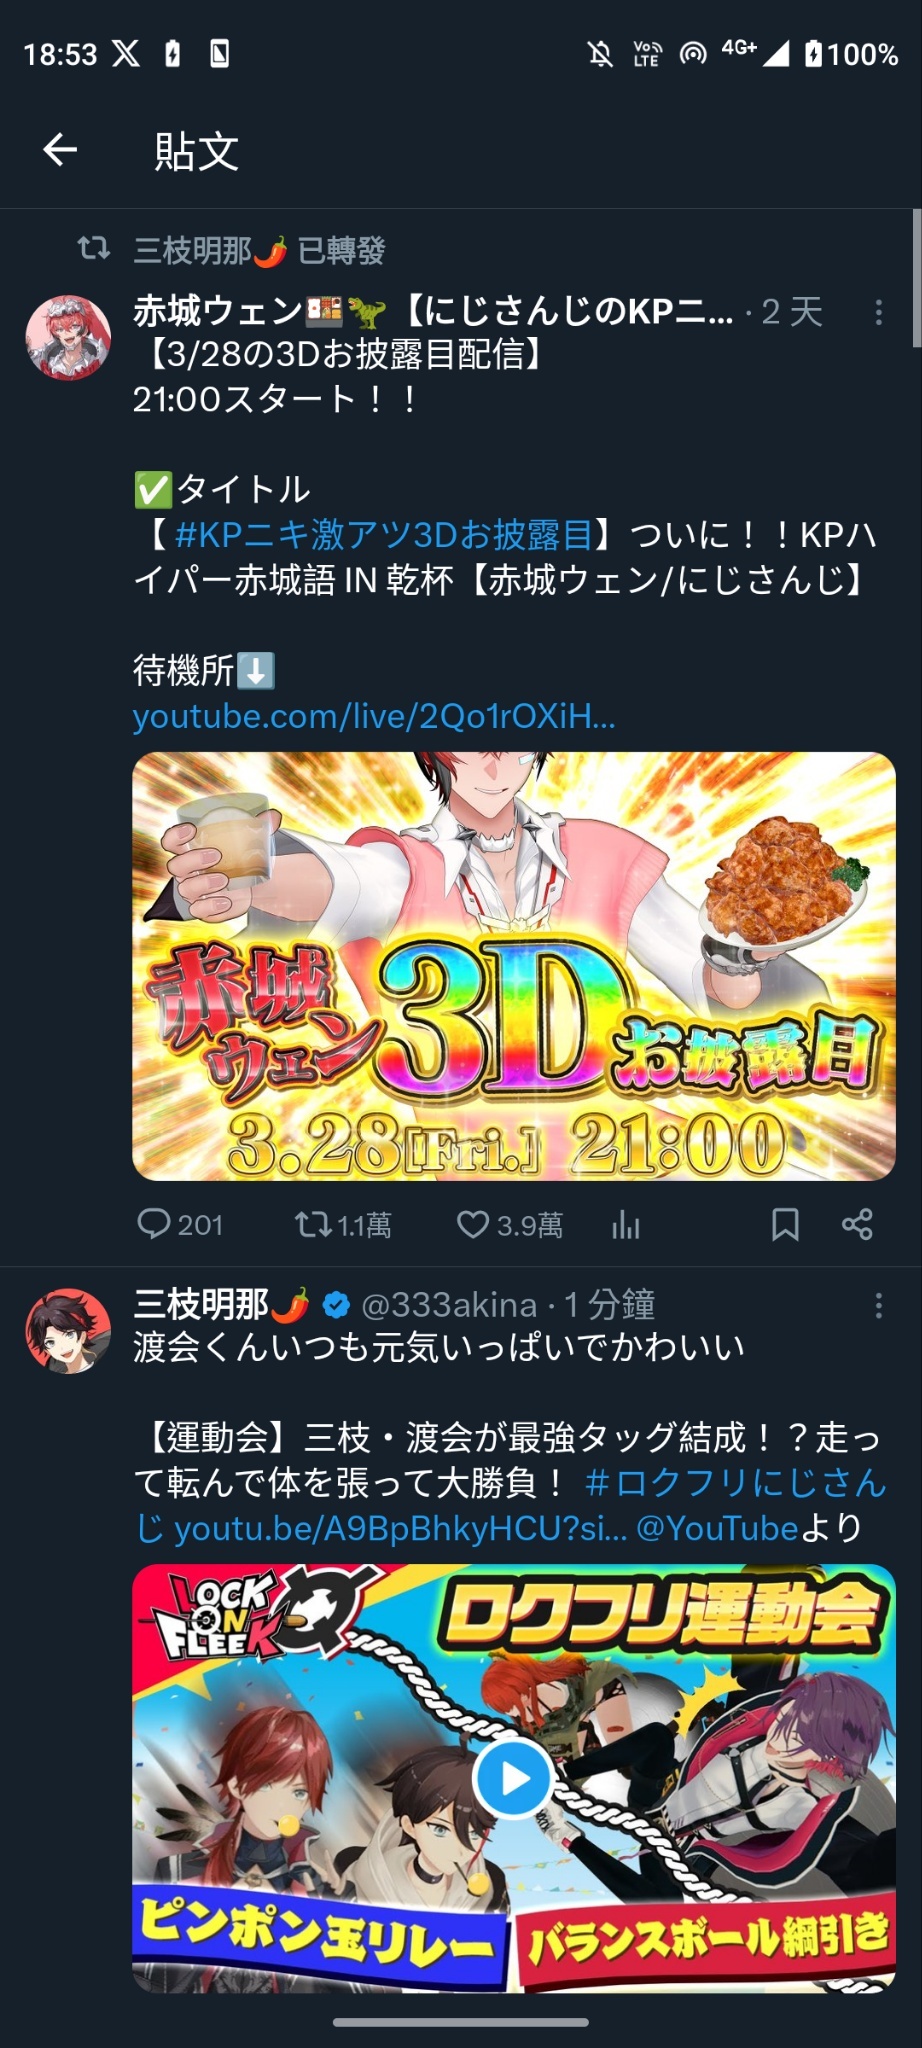Screen dimensions: 922x2048
Task: Tap hashtag #ロクフリにじさんじ
Action: 511,1505
